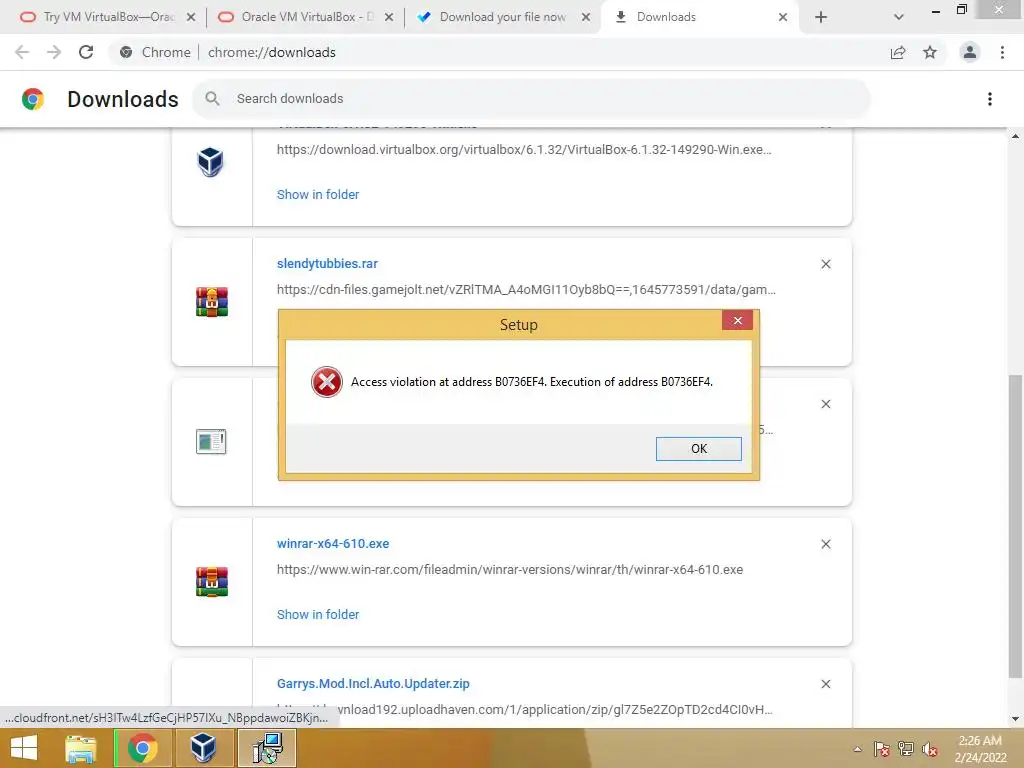1024x768 pixels.
Task: Click the Setup installer taskbar icon
Action: 267,748
